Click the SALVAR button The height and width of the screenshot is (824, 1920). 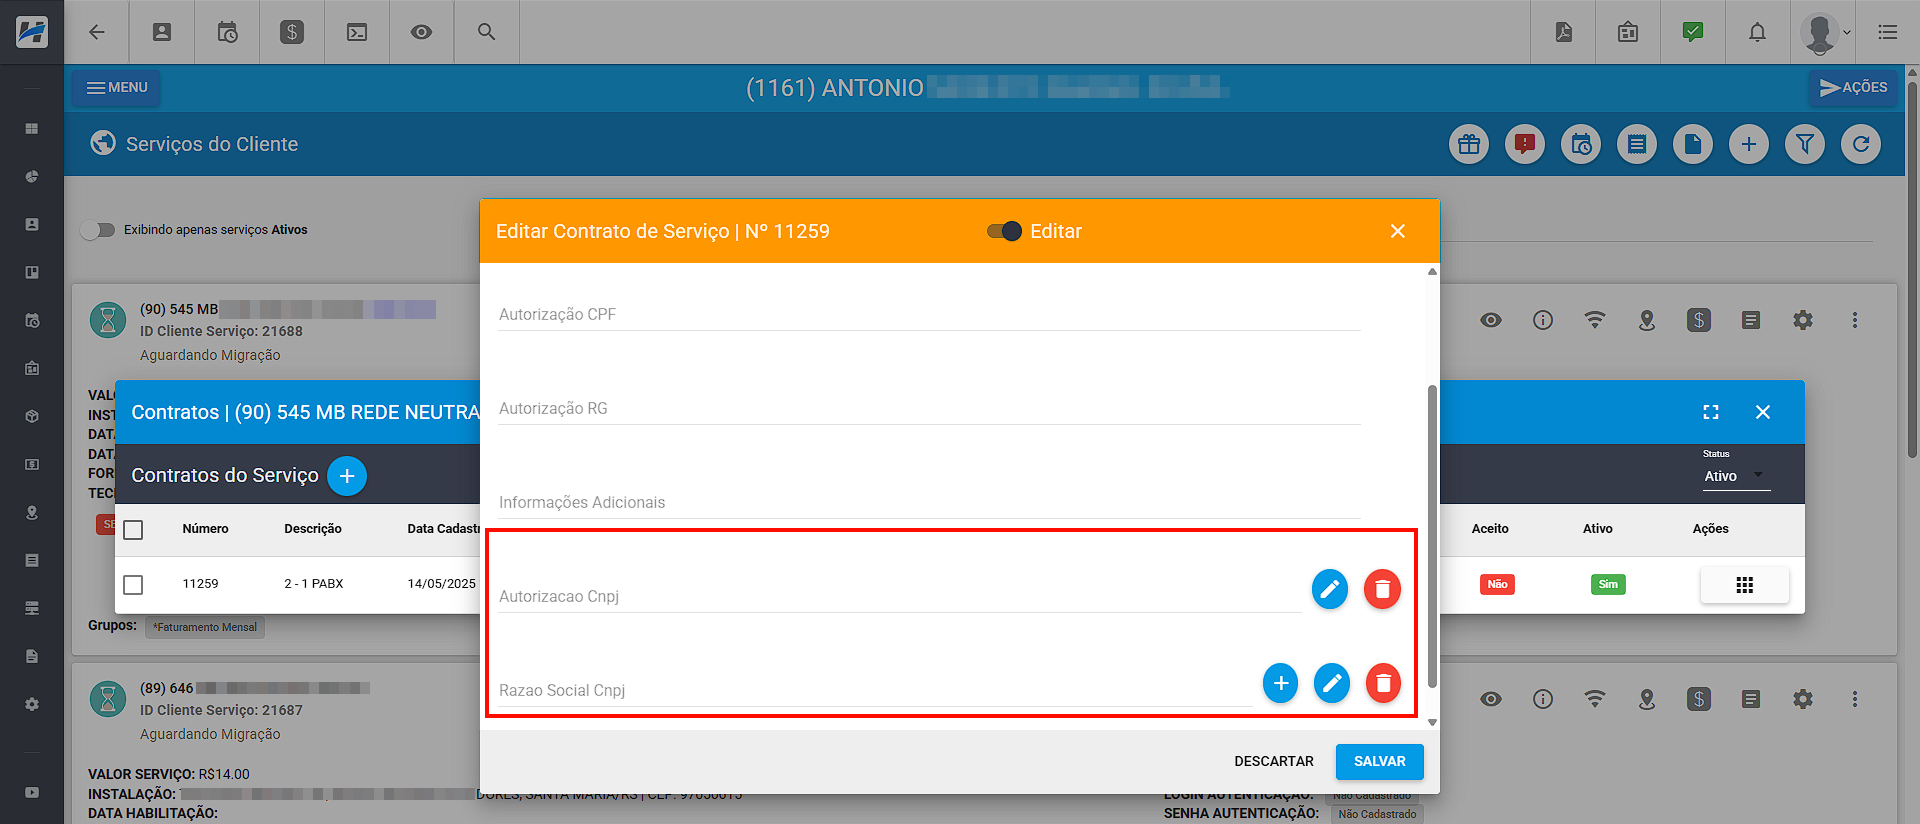[1380, 761]
